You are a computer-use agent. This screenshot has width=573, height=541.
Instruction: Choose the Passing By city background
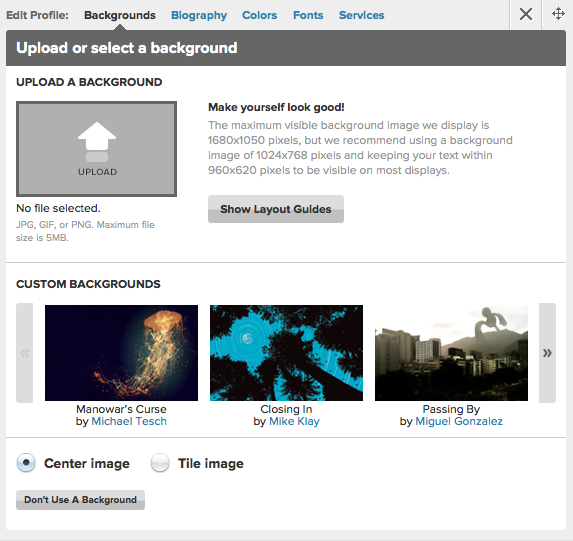(451, 353)
